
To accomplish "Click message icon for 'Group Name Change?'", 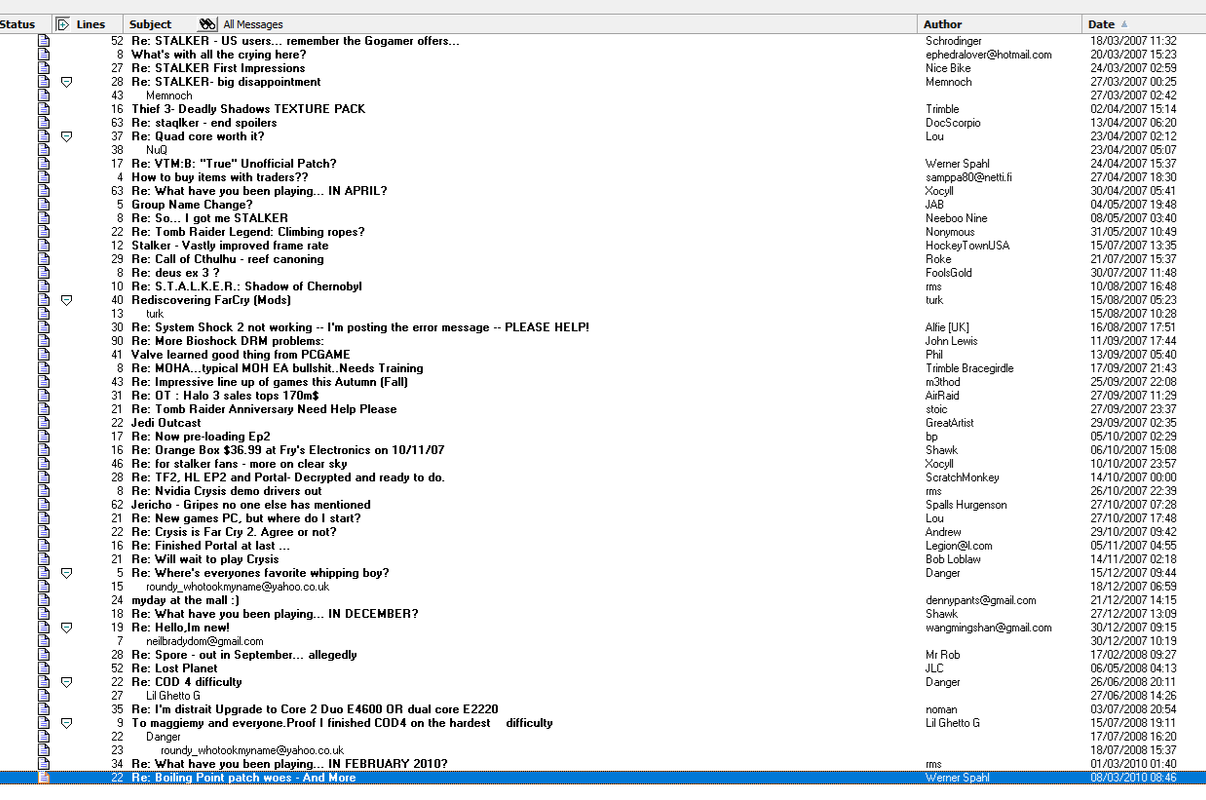I will pyautogui.click(x=43, y=205).
